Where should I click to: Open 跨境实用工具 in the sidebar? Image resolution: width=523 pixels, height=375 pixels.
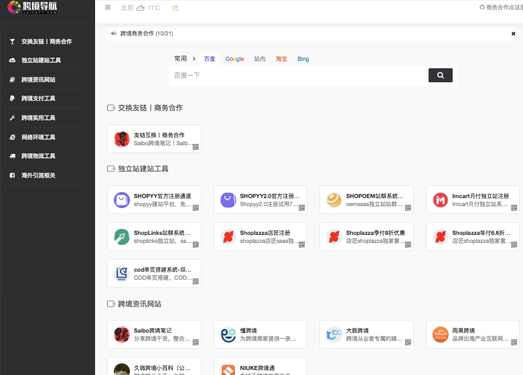coord(38,117)
